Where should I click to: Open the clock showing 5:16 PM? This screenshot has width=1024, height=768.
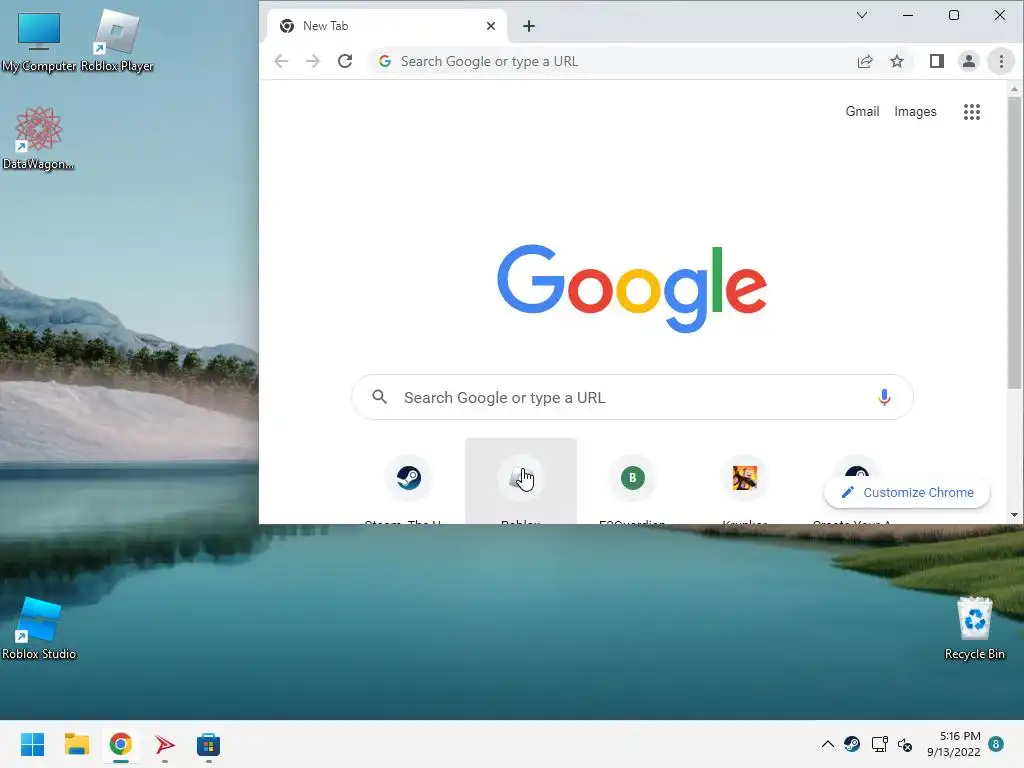tap(953, 744)
